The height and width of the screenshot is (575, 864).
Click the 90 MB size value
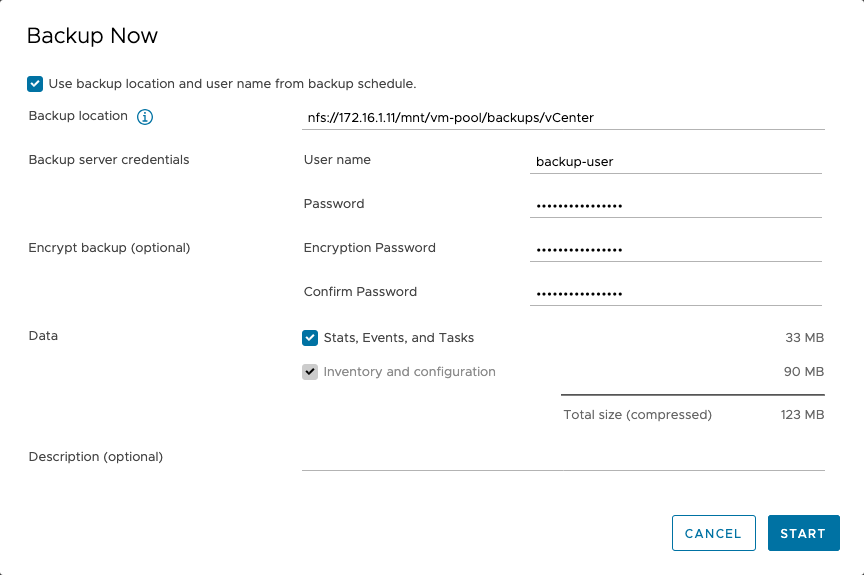click(804, 372)
